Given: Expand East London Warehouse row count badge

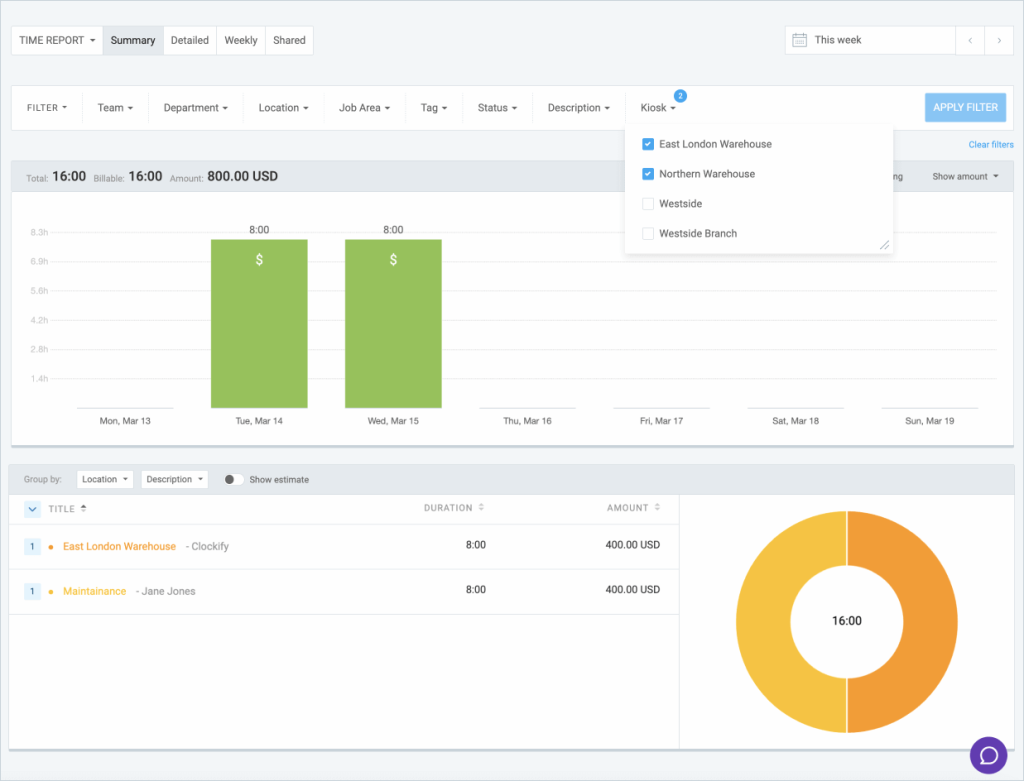Looking at the screenshot, I should 32,547.
